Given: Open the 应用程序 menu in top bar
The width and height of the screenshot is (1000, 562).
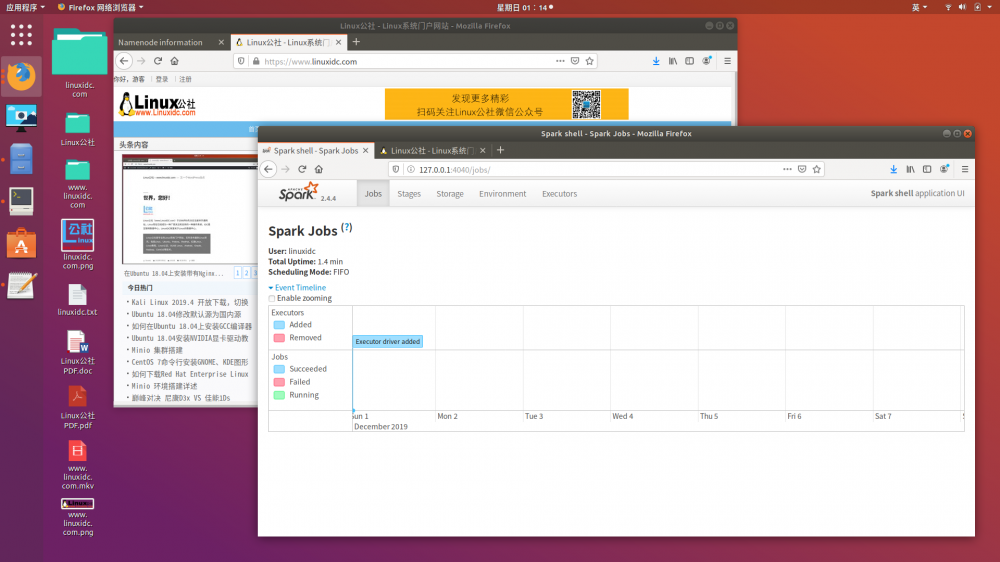Looking at the screenshot, I should click(x=25, y=7).
